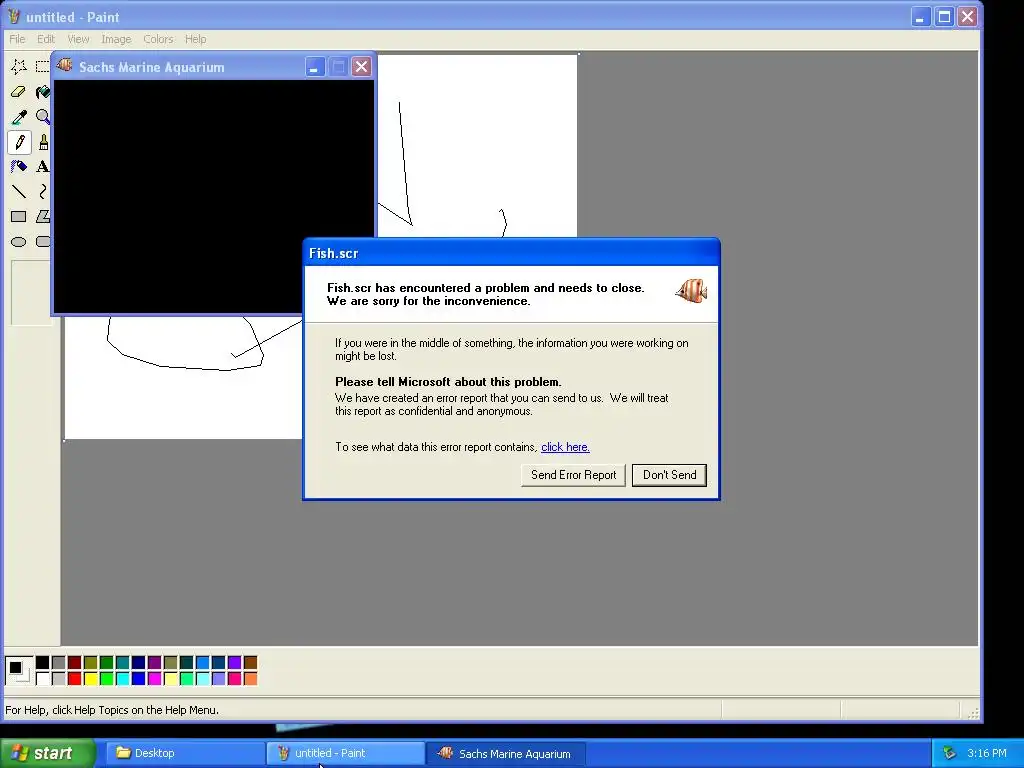1024x768 pixels.
Task: Click the taskbar clock showing 3:16 PM
Action: (x=987, y=753)
